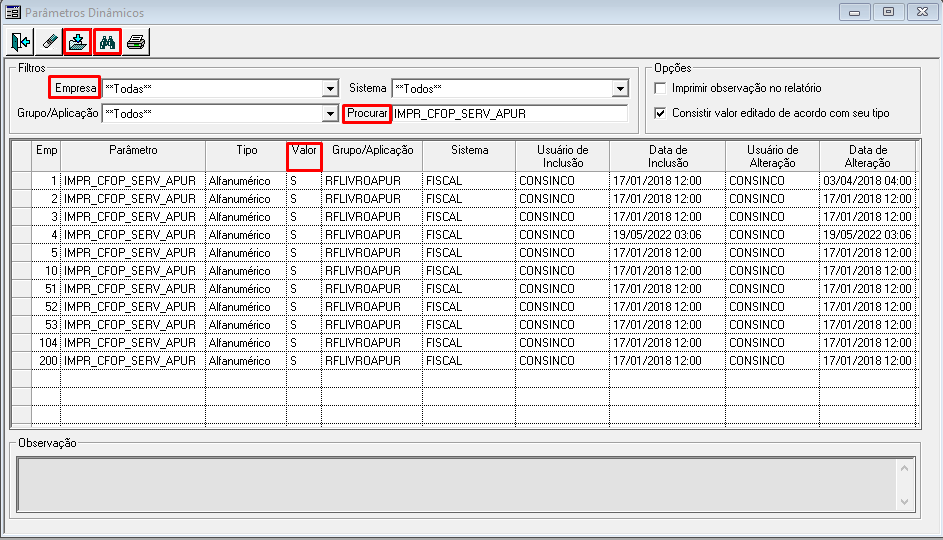Click the binoculars search toolbar icon
943x540 pixels.
click(x=107, y=42)
